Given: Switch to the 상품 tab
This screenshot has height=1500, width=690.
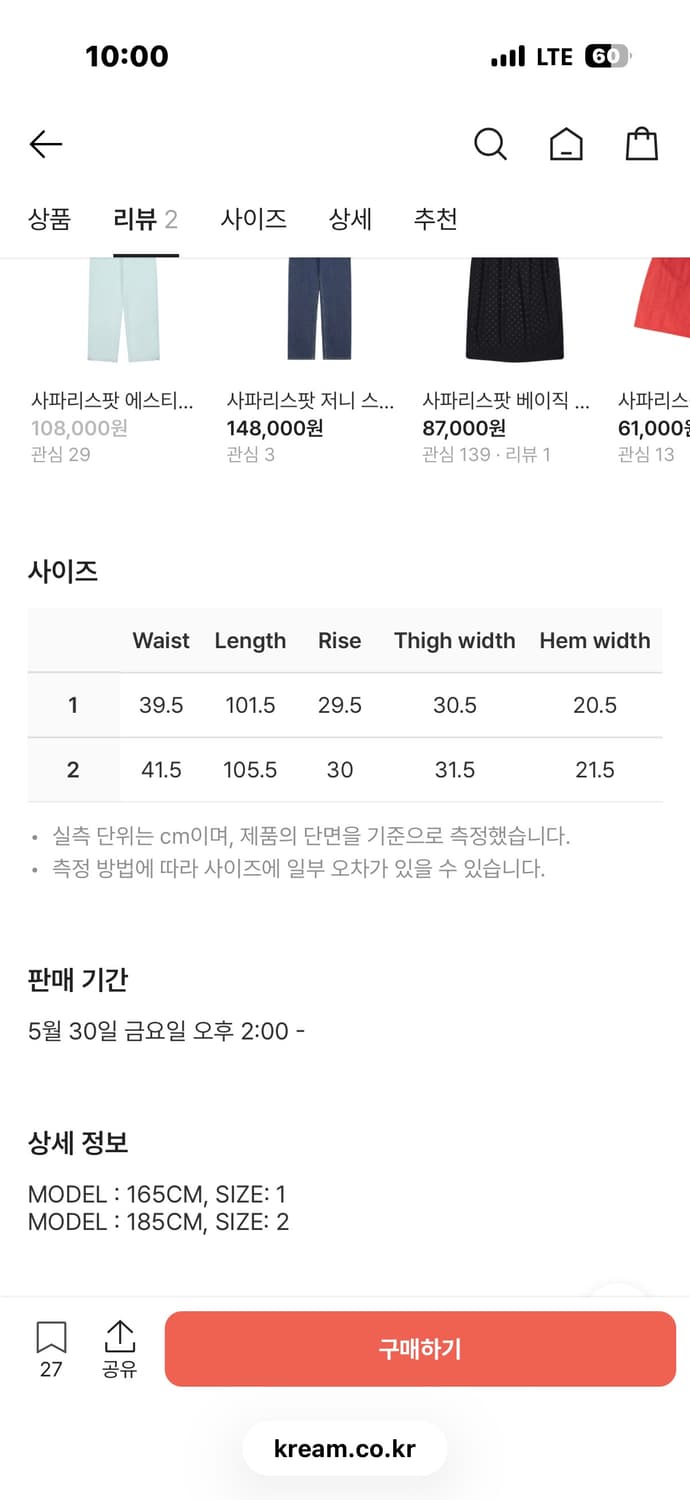Looking at the screenshot, I should (49, 219).
